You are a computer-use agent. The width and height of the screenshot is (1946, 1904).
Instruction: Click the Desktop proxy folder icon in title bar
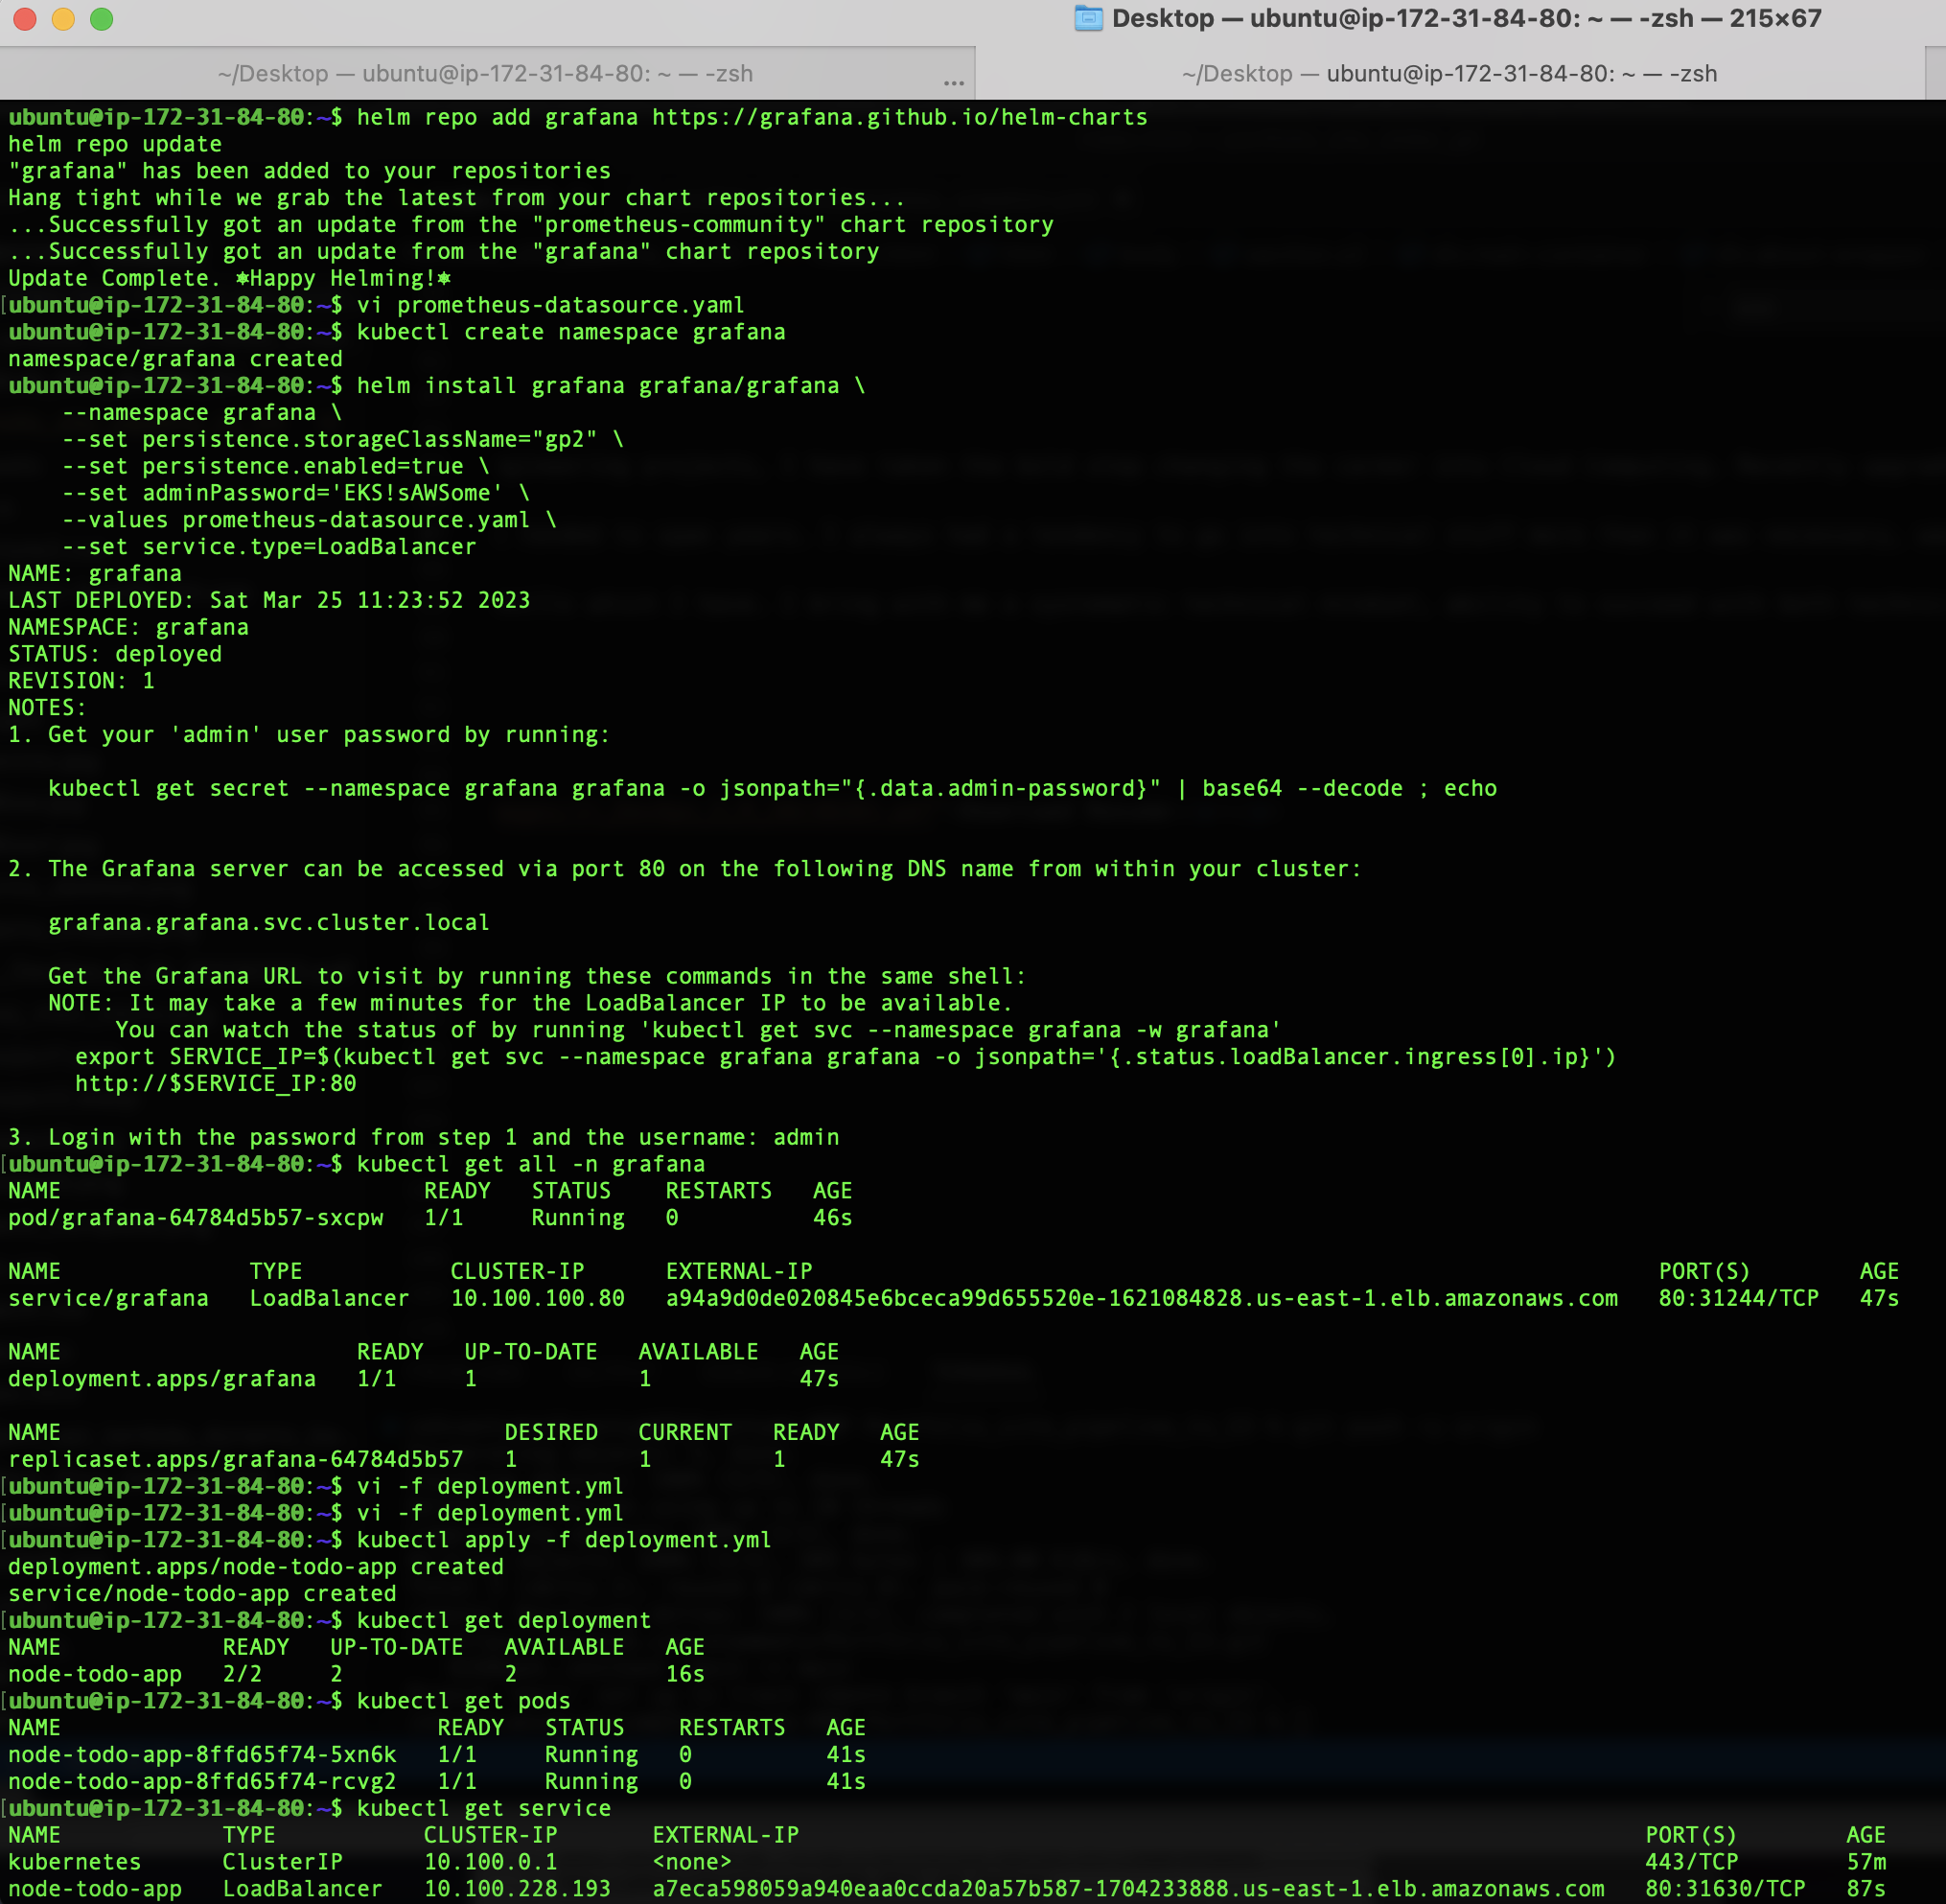pos(1087,18)
